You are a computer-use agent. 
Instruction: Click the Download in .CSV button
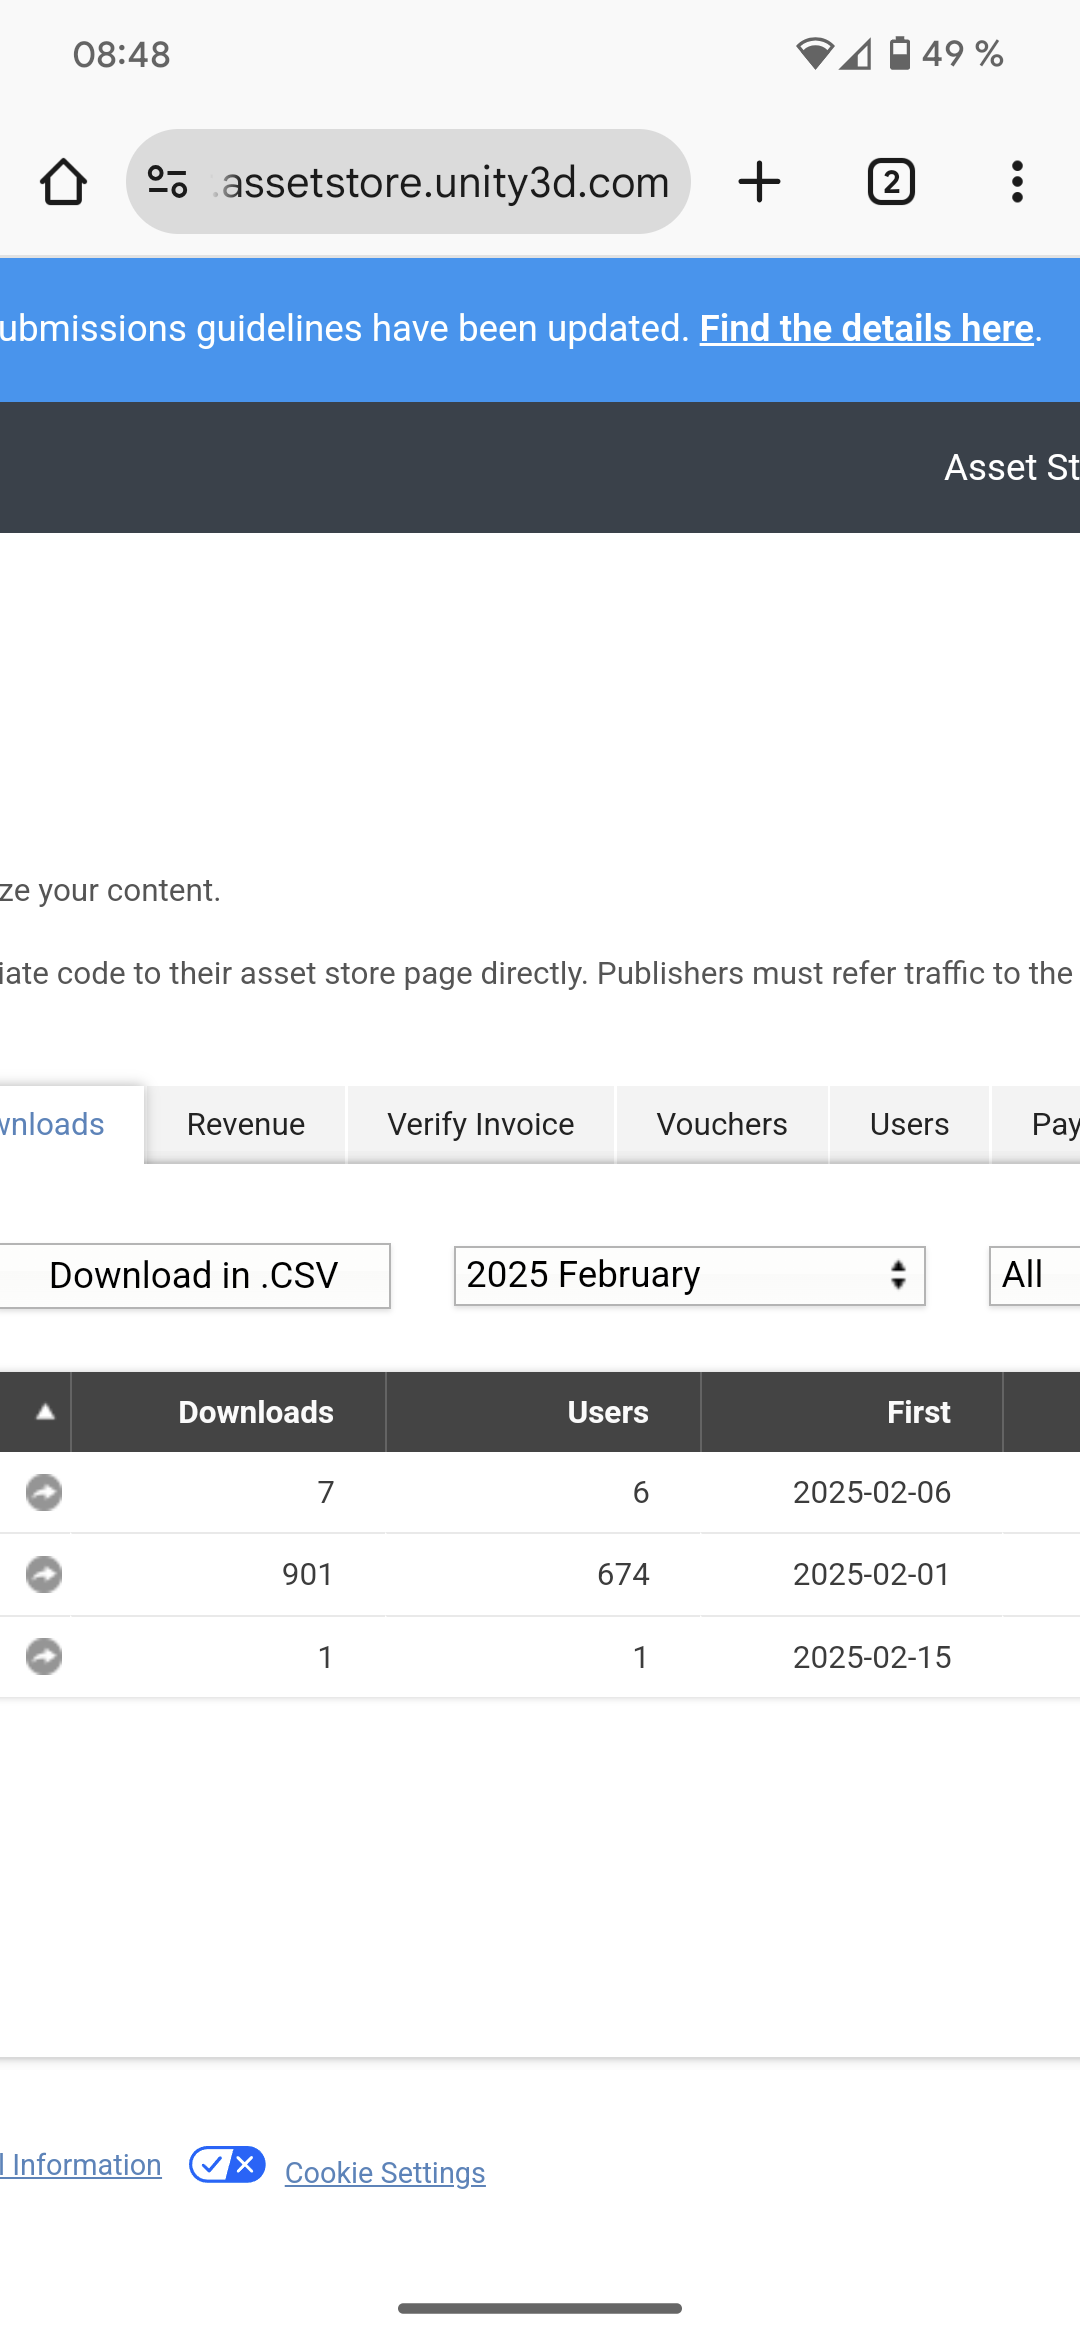(x=193, y=1275)
